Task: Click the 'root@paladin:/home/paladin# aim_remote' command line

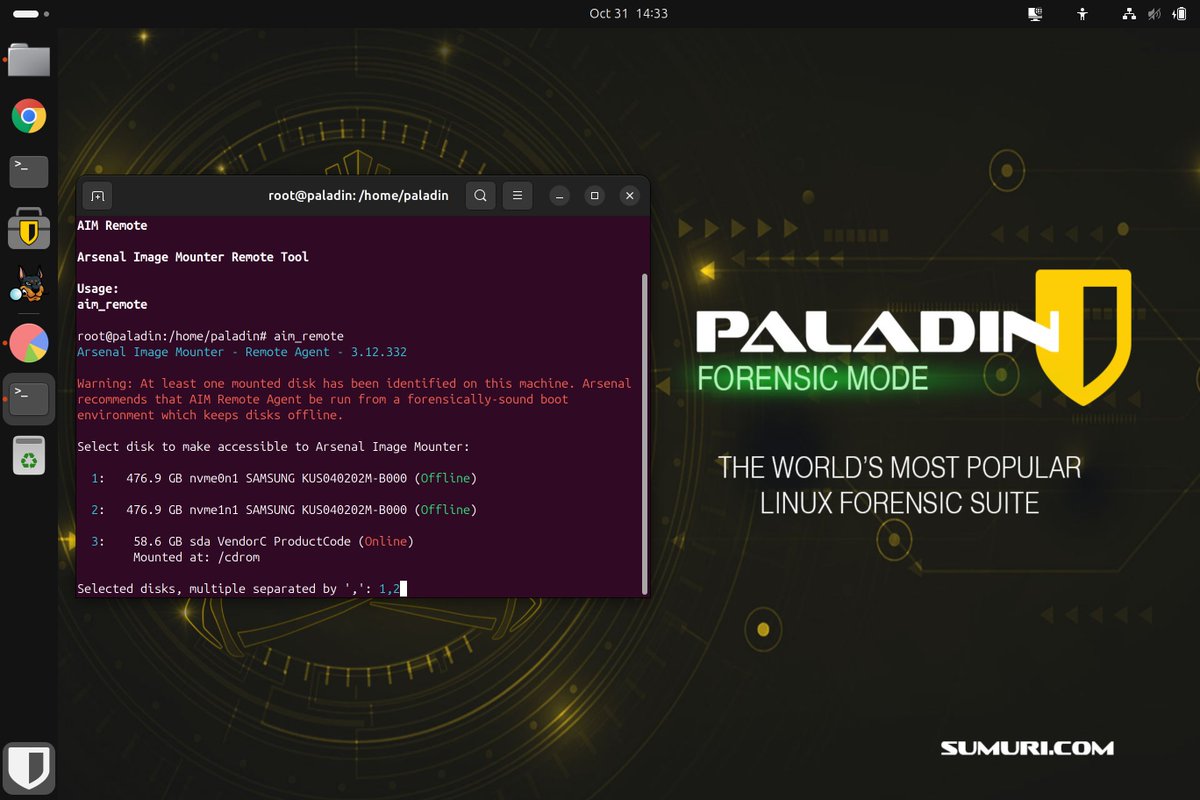Action: point(210,336)
